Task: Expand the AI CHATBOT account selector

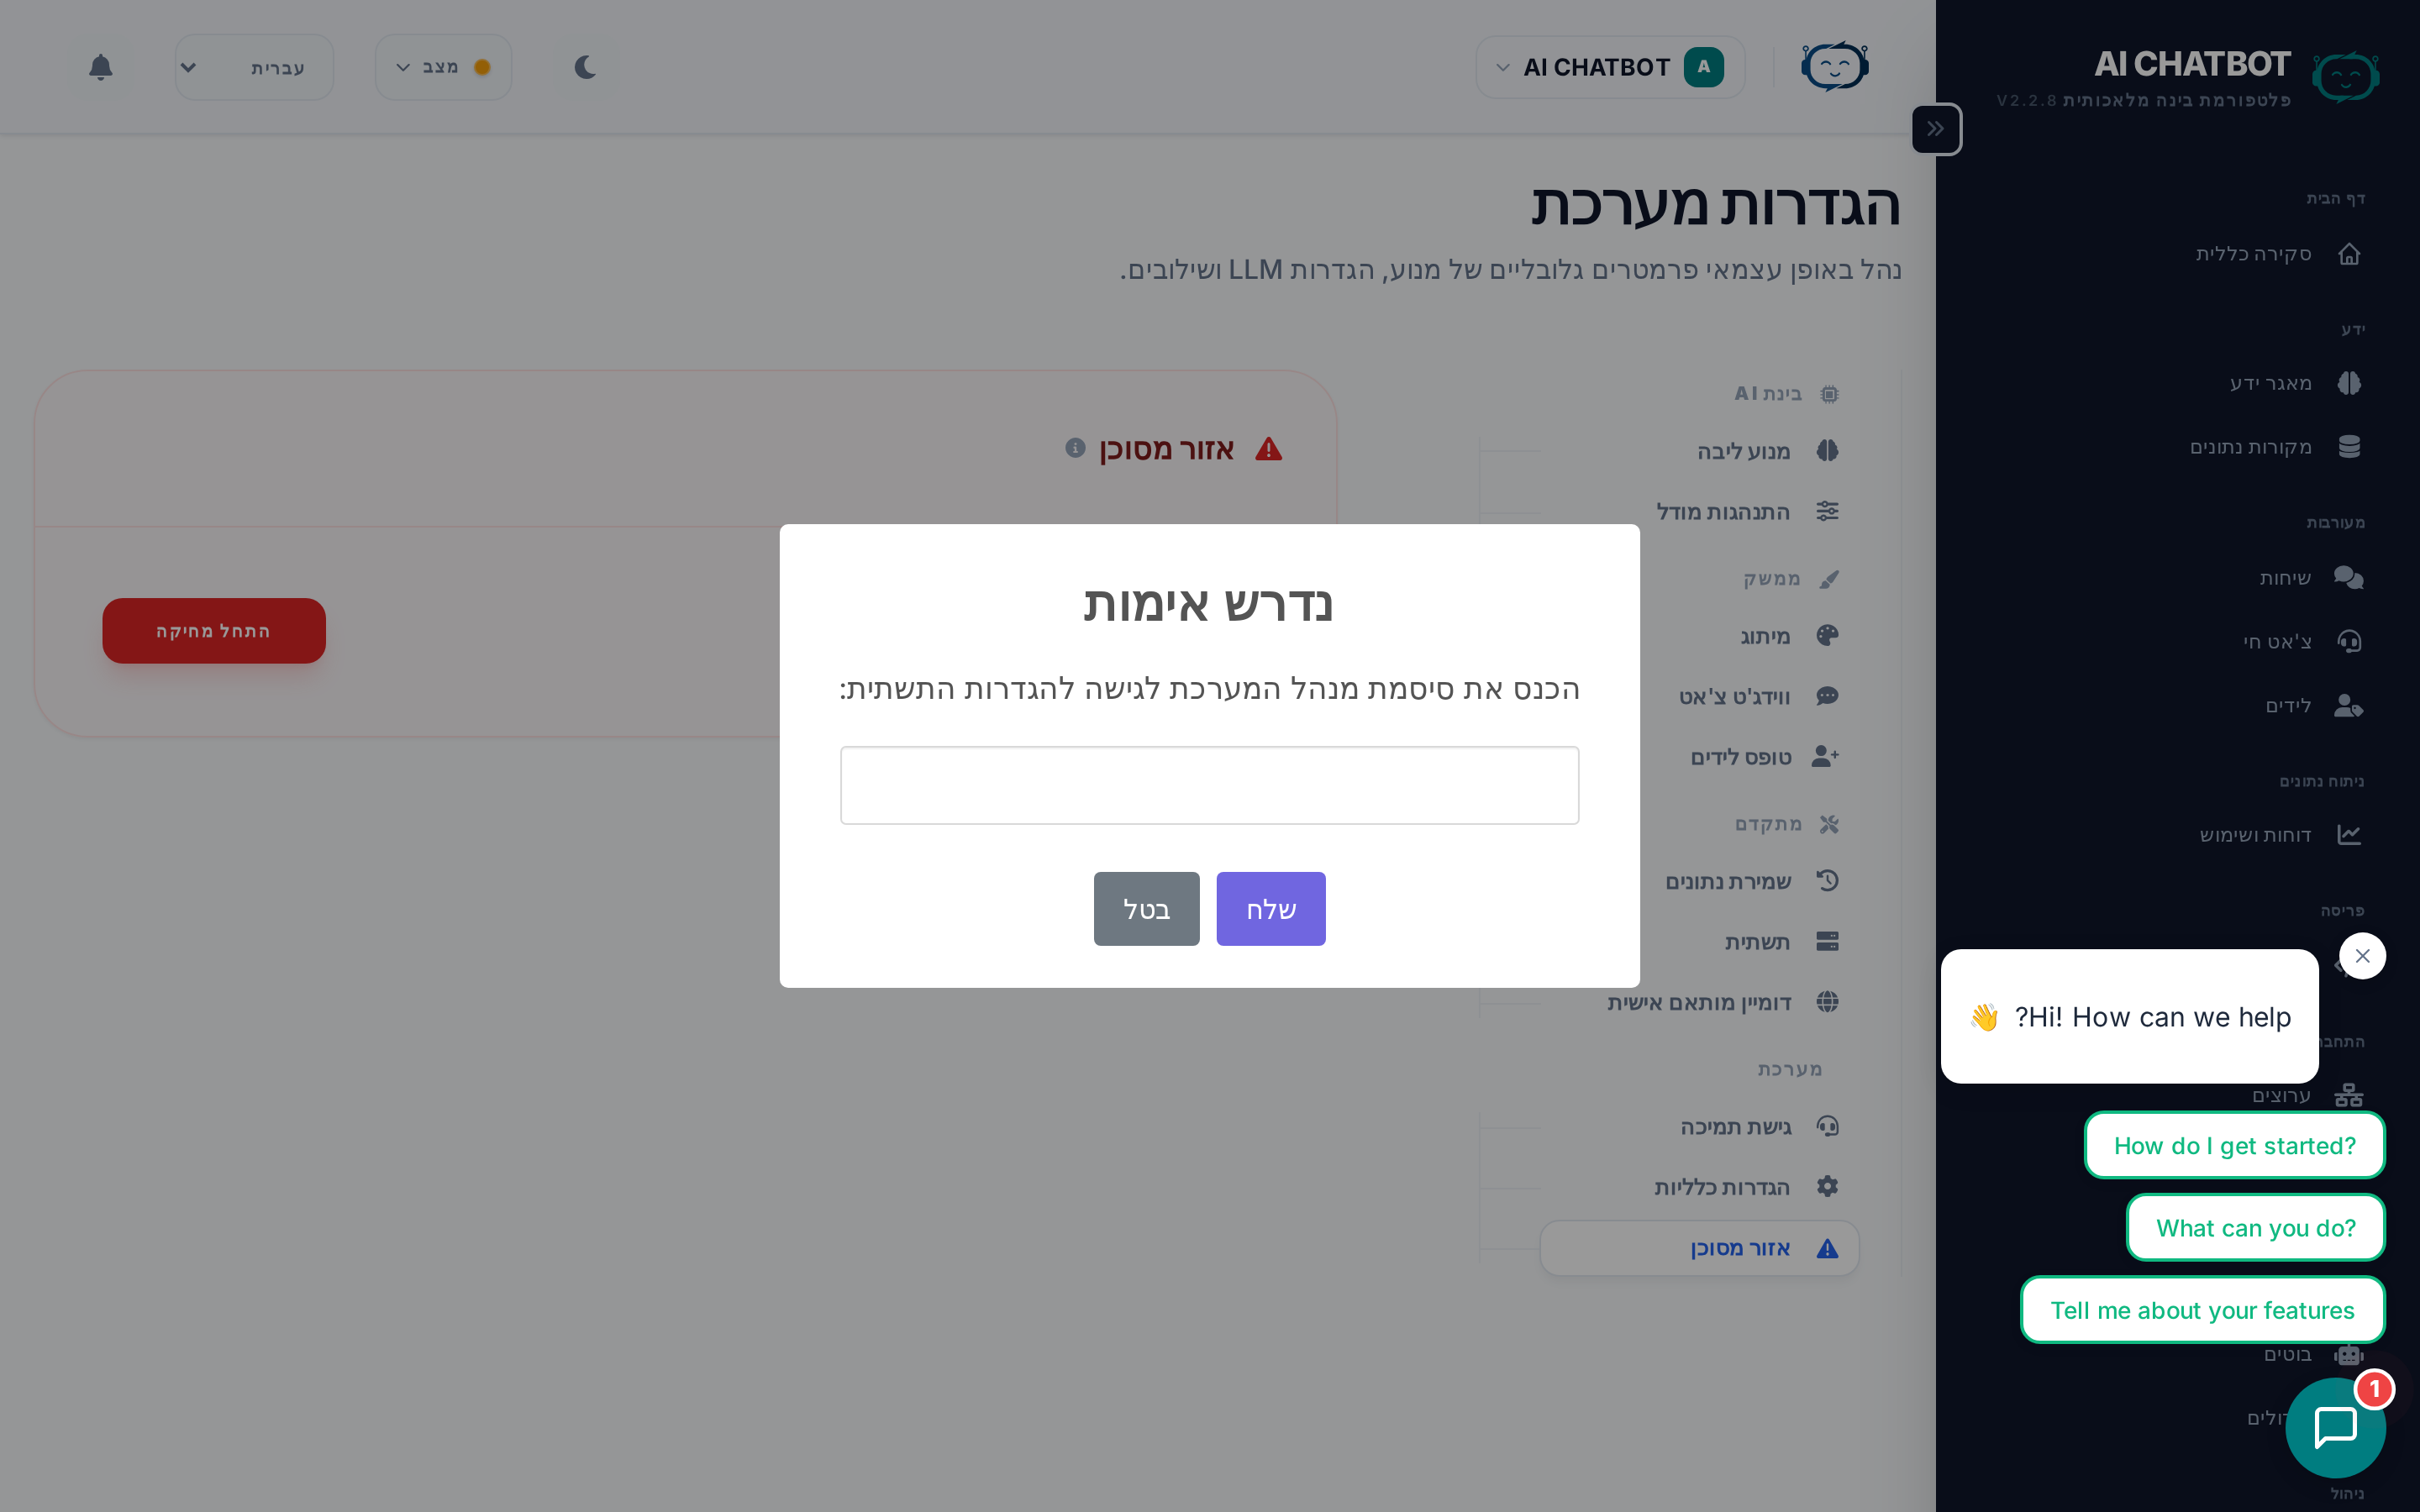Action: (x=1610, y=67)
